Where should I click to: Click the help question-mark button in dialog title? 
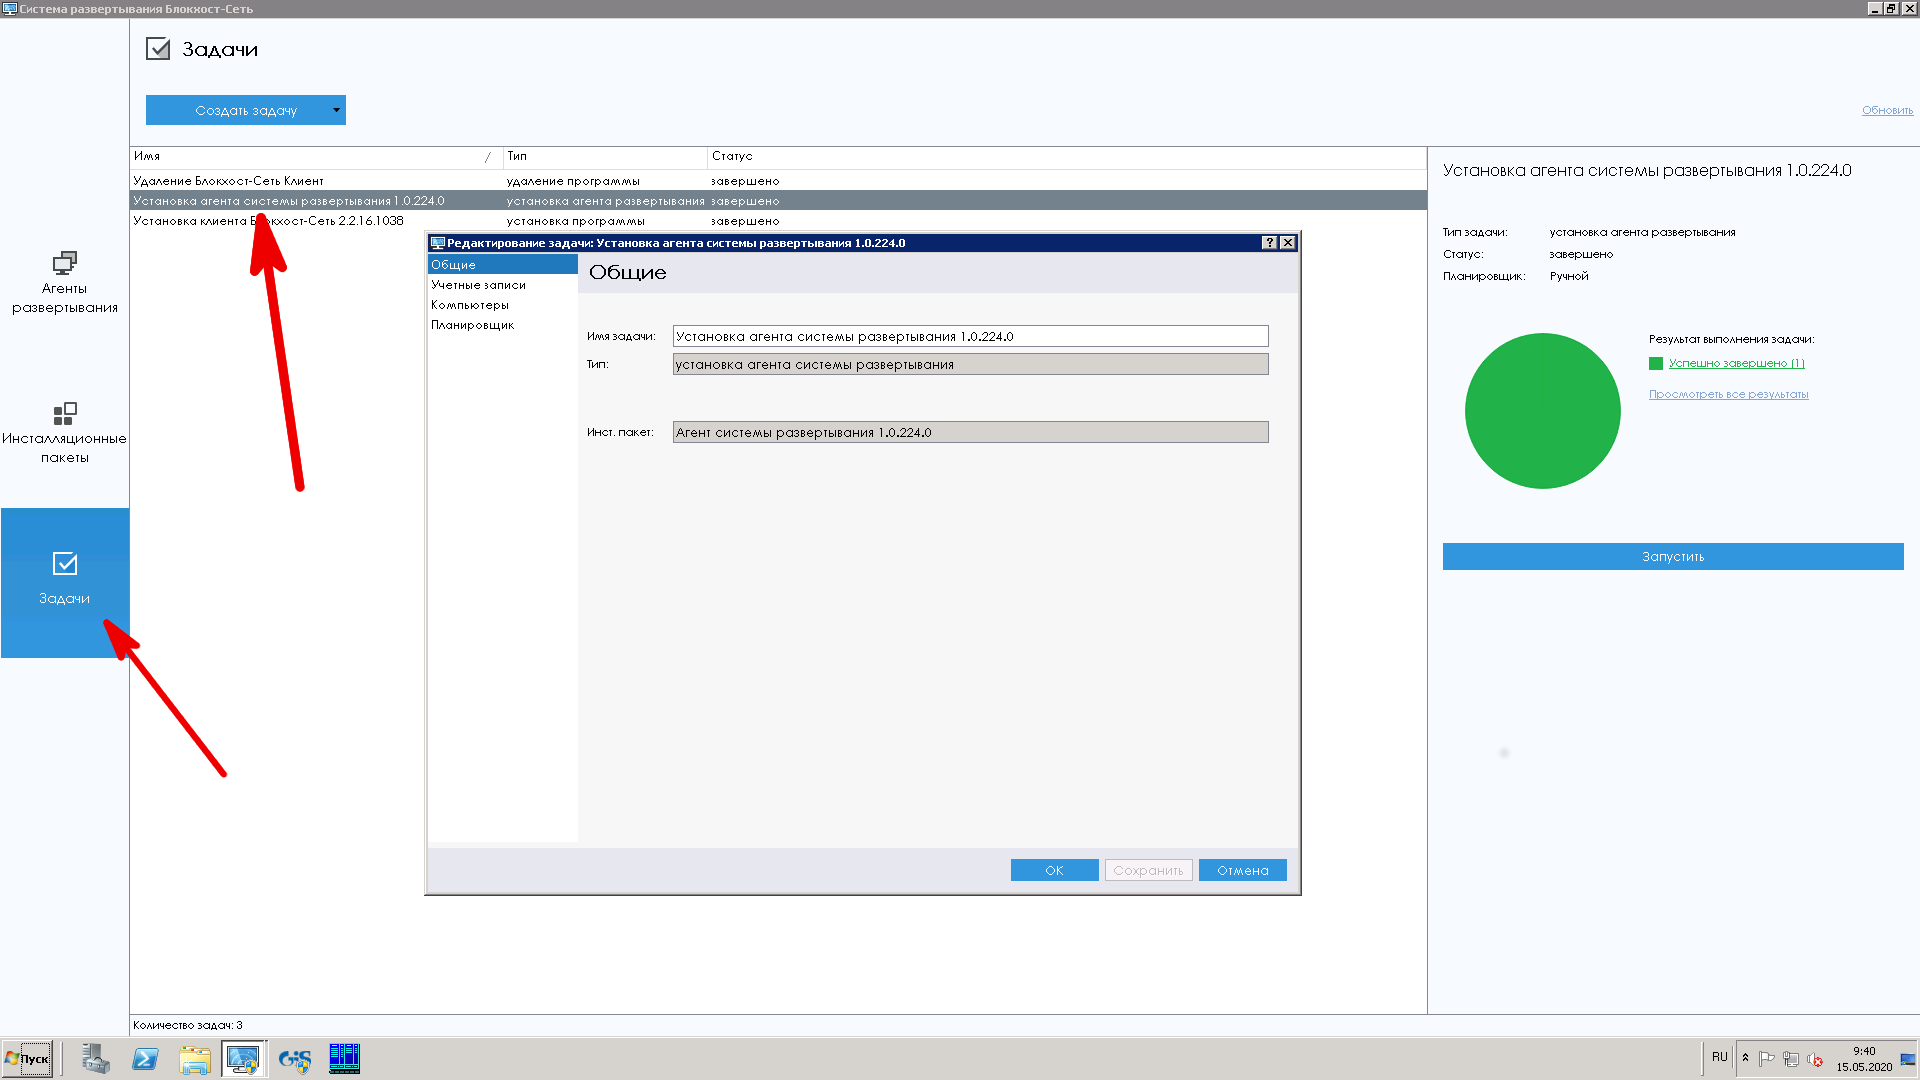1269,243
